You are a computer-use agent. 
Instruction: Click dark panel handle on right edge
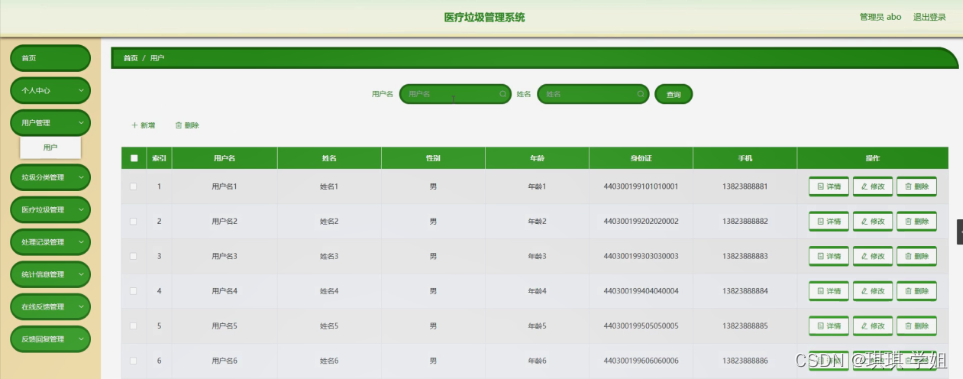960,232
